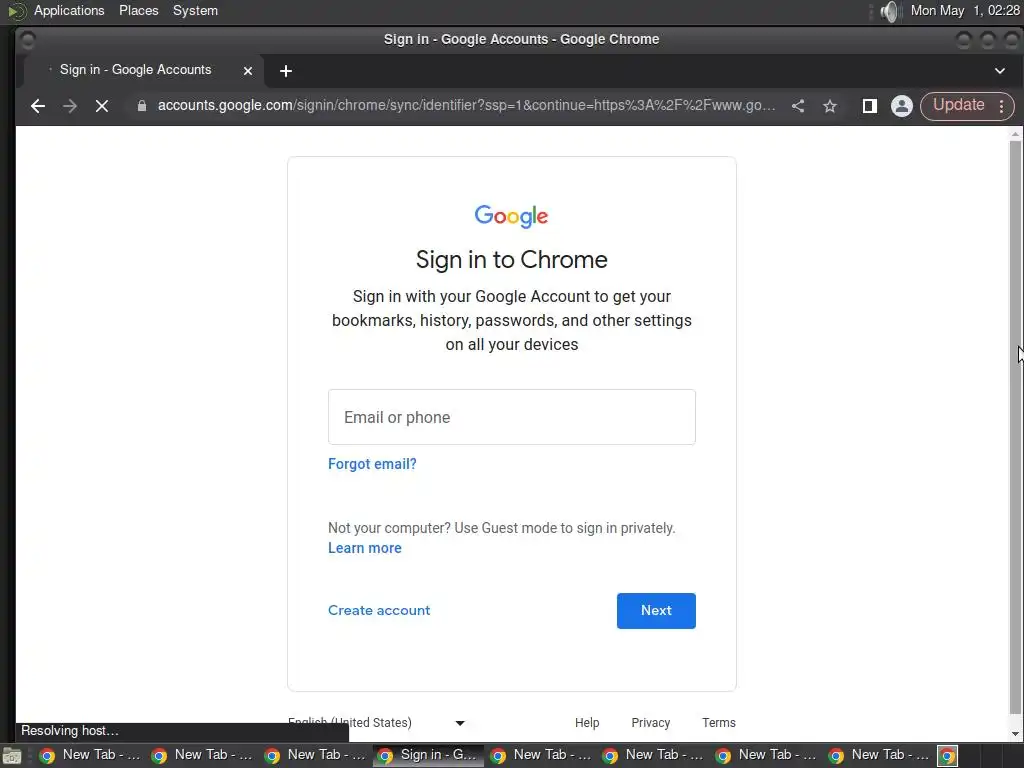This screenshot has width=1024, height=768.
Task: Open the System menu
Action: 195,10
